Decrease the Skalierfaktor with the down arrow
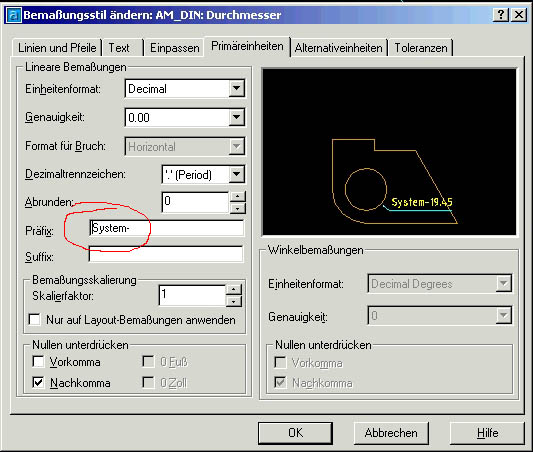The image size is (533, 452). (233, 301)
